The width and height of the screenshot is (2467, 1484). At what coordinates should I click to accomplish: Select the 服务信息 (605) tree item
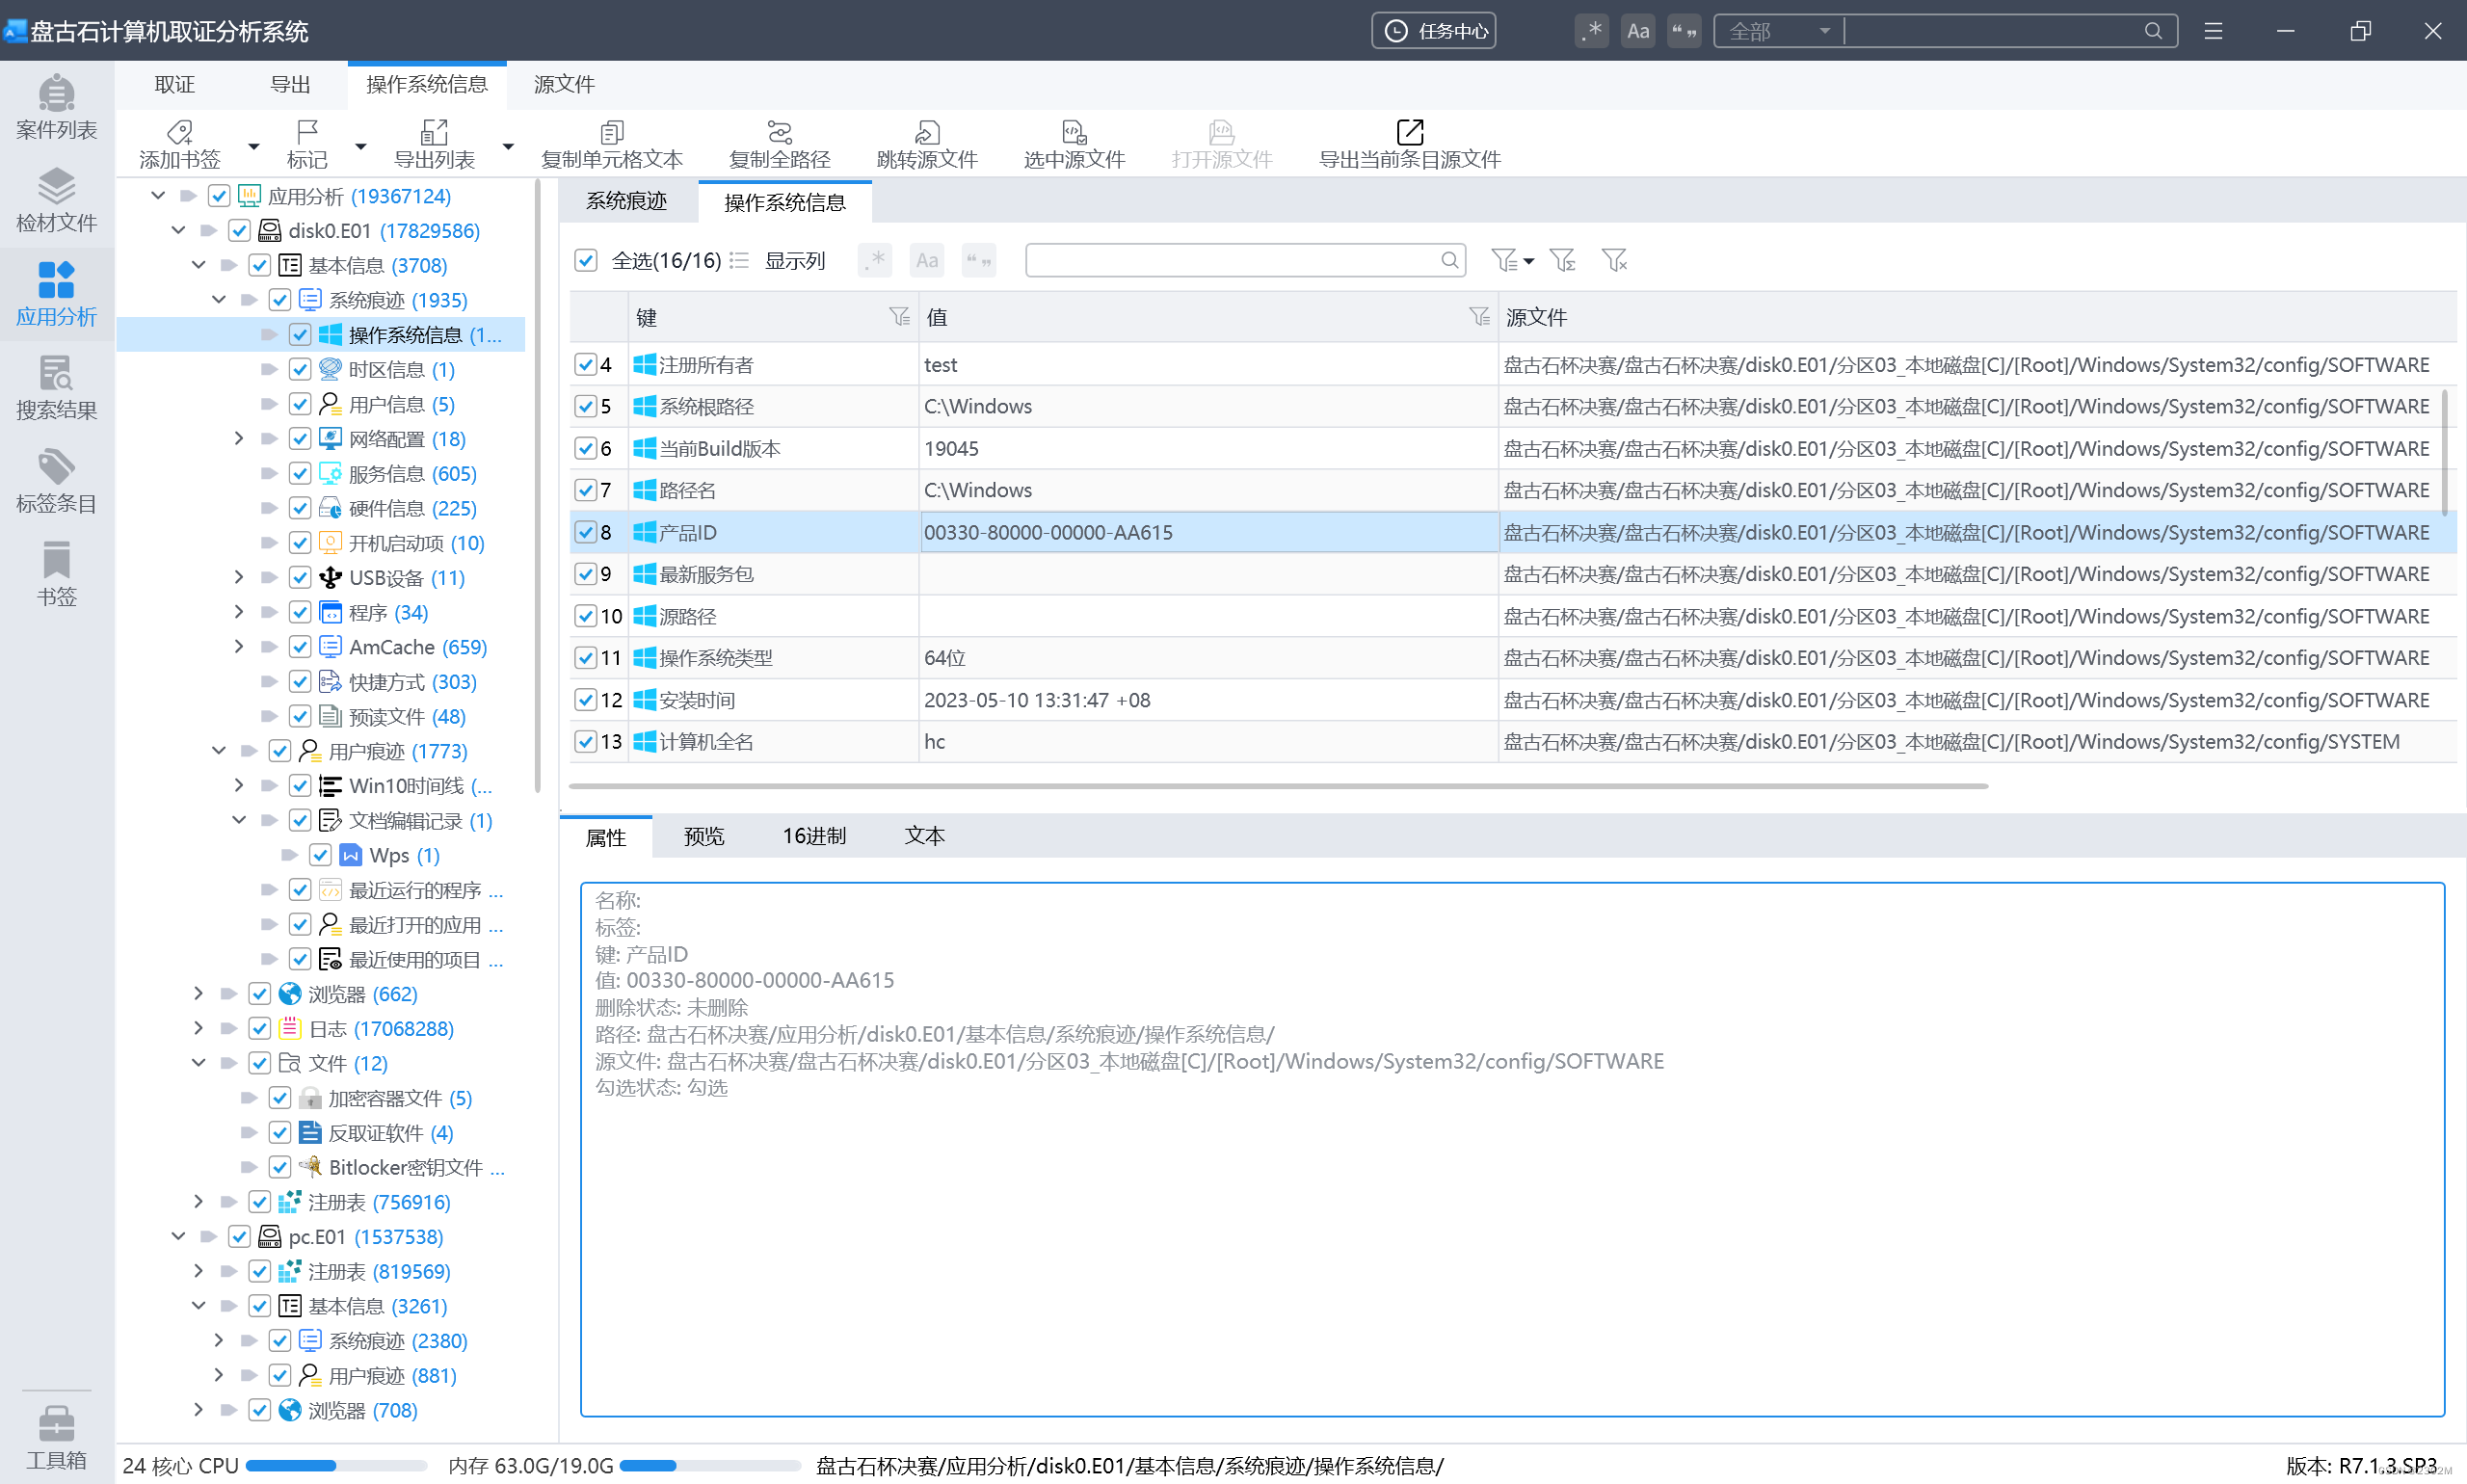click(412, 474)
